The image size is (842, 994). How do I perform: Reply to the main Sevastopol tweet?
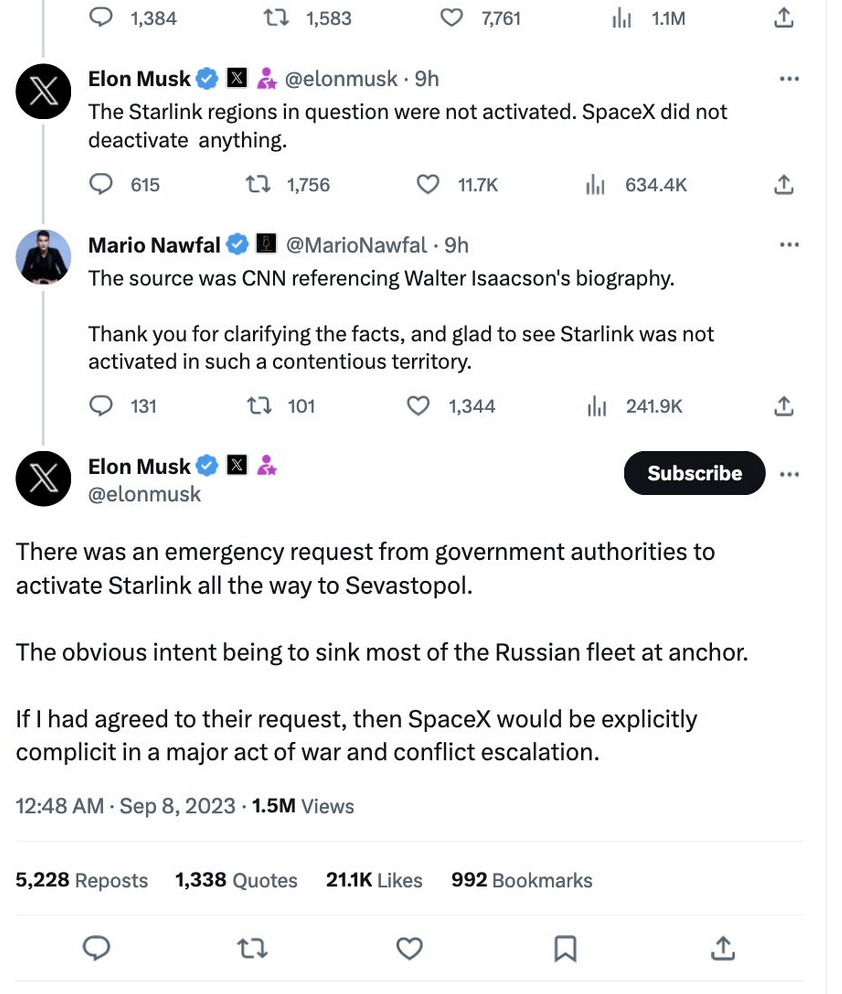(97, 947)
